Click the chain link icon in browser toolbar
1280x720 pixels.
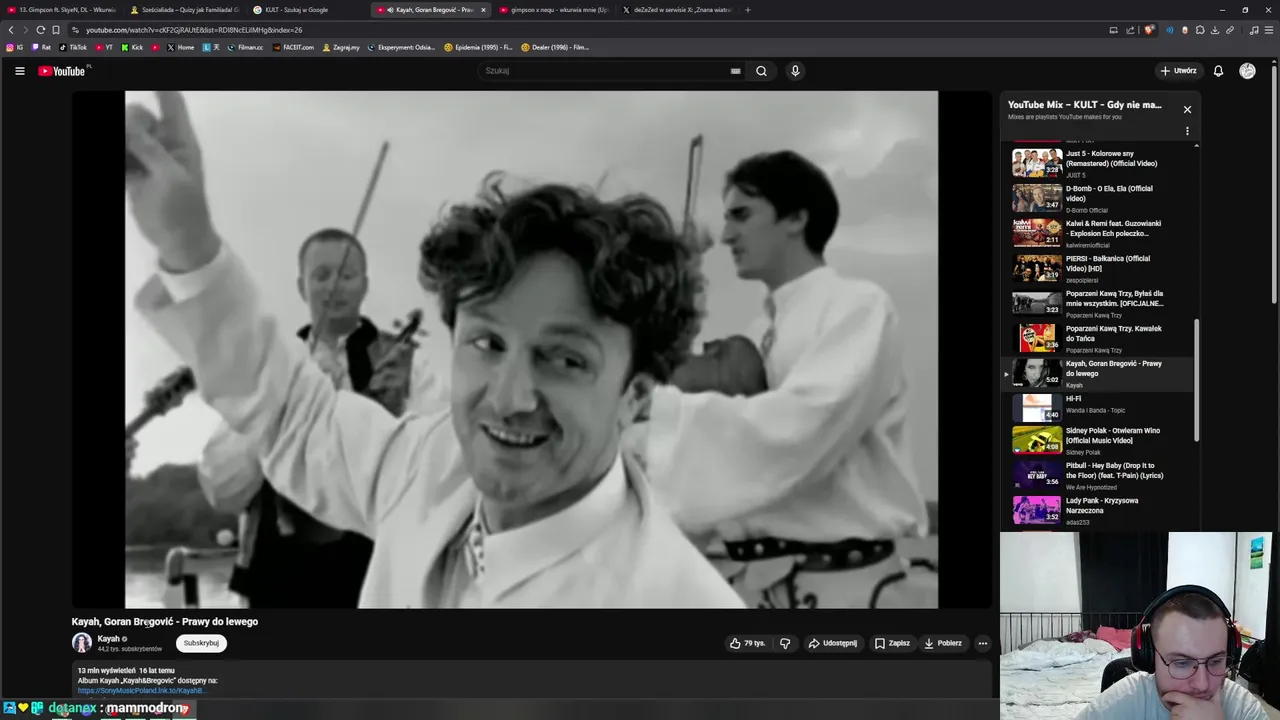pos(1229,30)
